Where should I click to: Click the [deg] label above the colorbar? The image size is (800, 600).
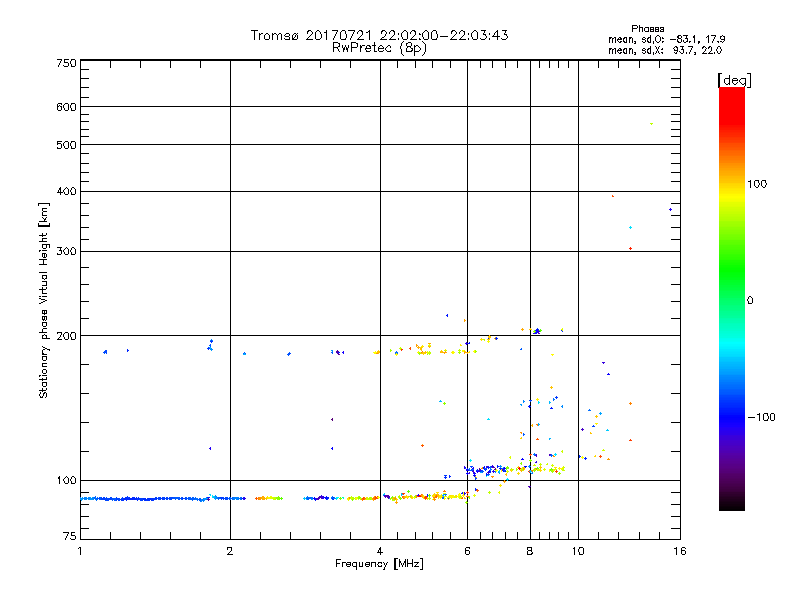(x=734, y=79)
